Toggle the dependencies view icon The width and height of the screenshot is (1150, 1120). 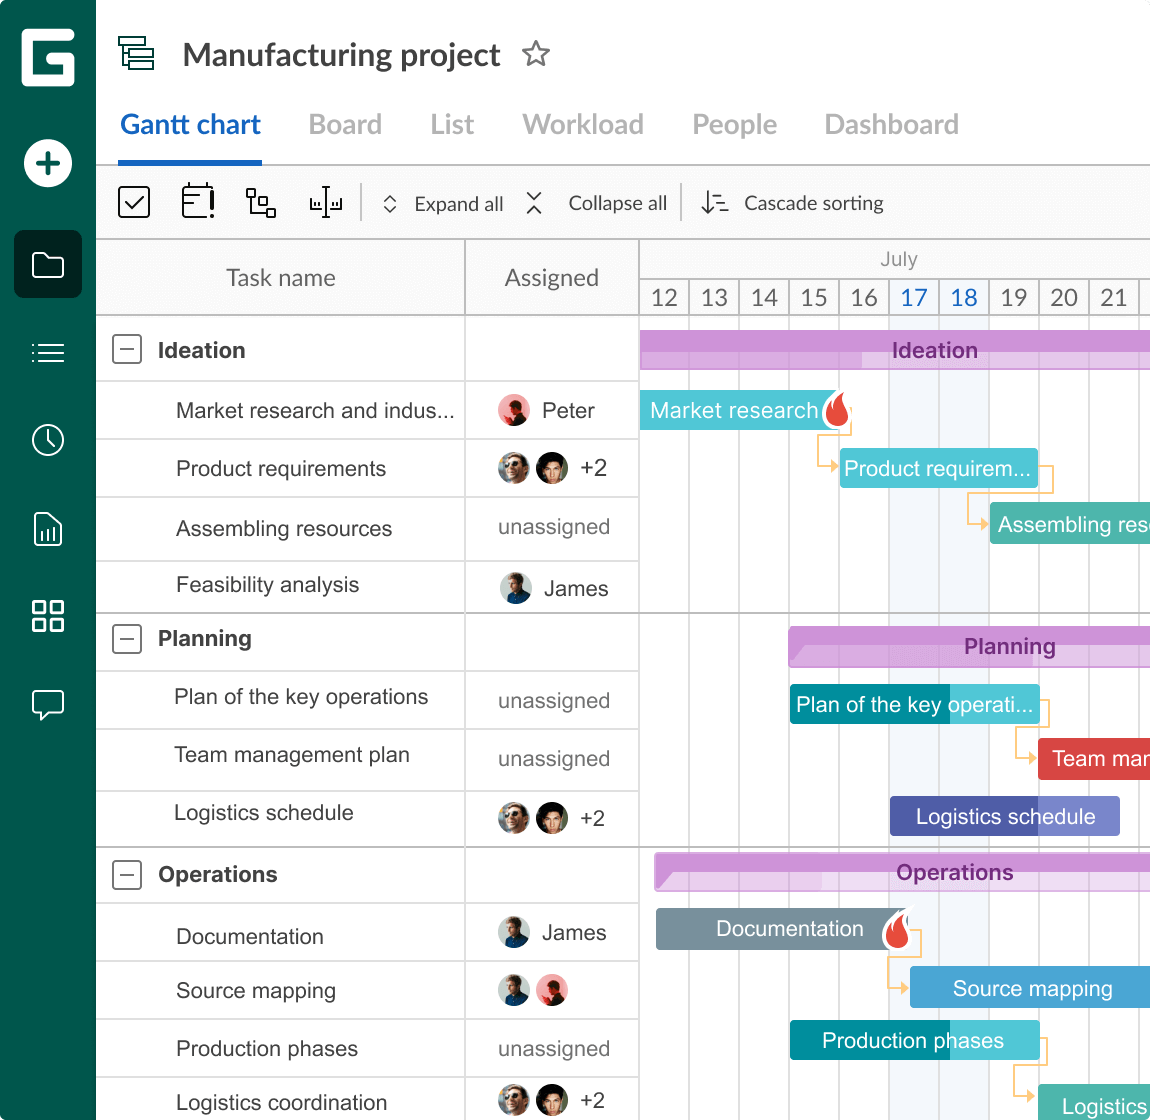pyautogui.click(x=260, y=201)
